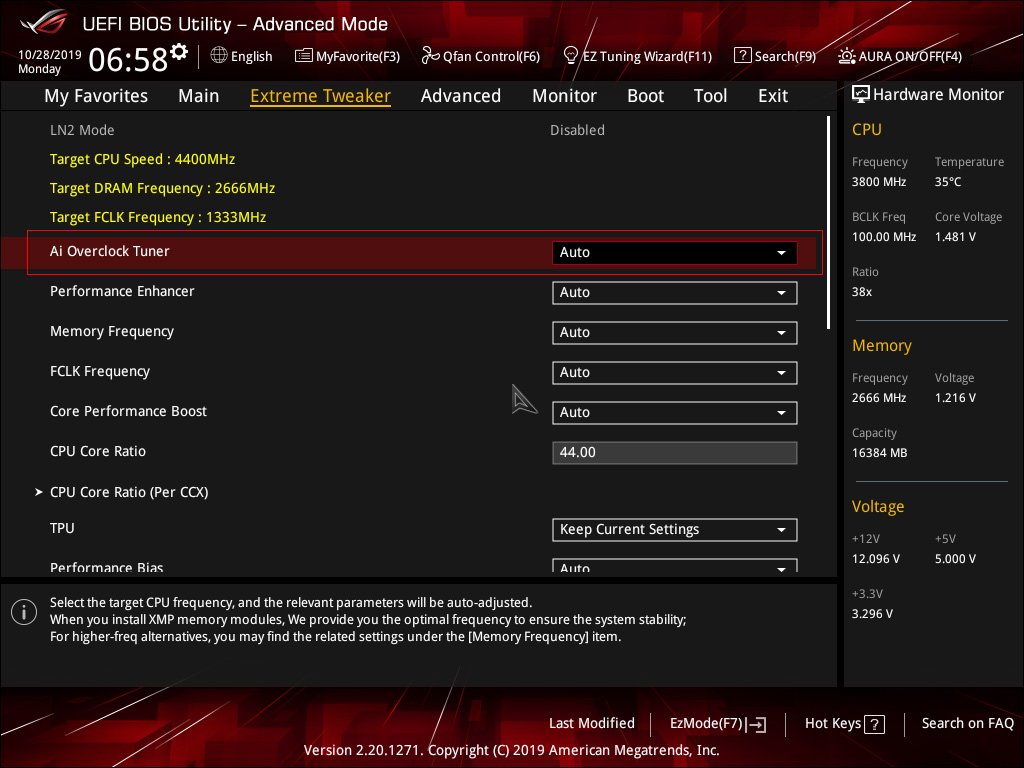This screenshot has width=1024, height=768.
Task: Open the Monitor tab
Action: point(564,95)
